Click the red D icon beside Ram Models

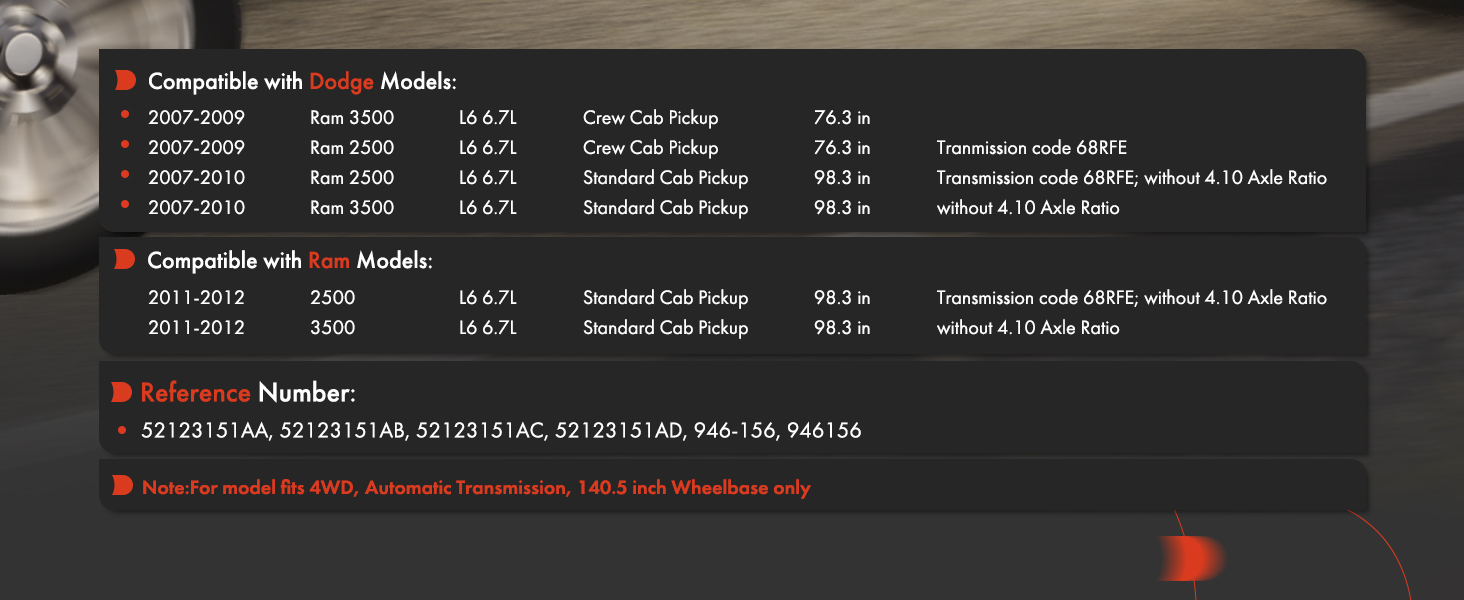point(124,260)
